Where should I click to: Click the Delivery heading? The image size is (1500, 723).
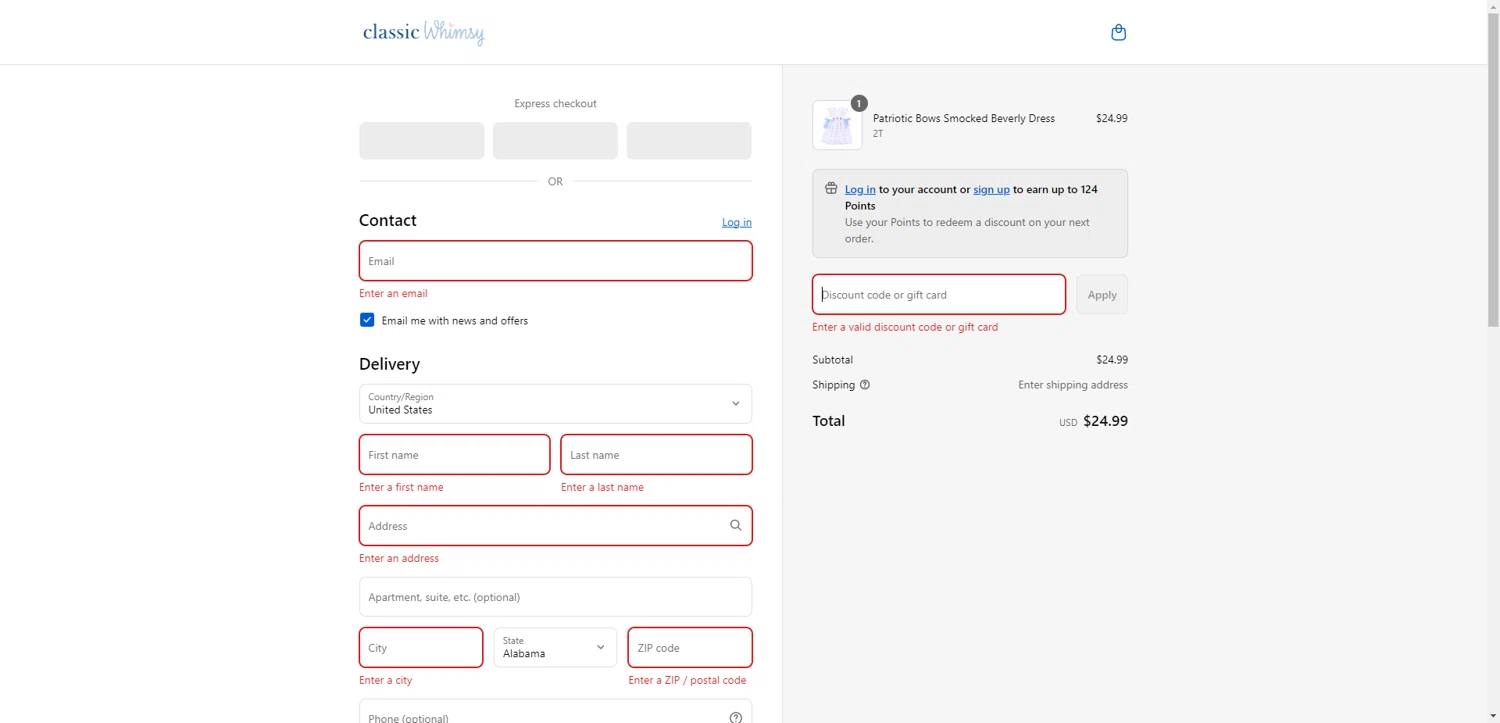click(389, 364)
